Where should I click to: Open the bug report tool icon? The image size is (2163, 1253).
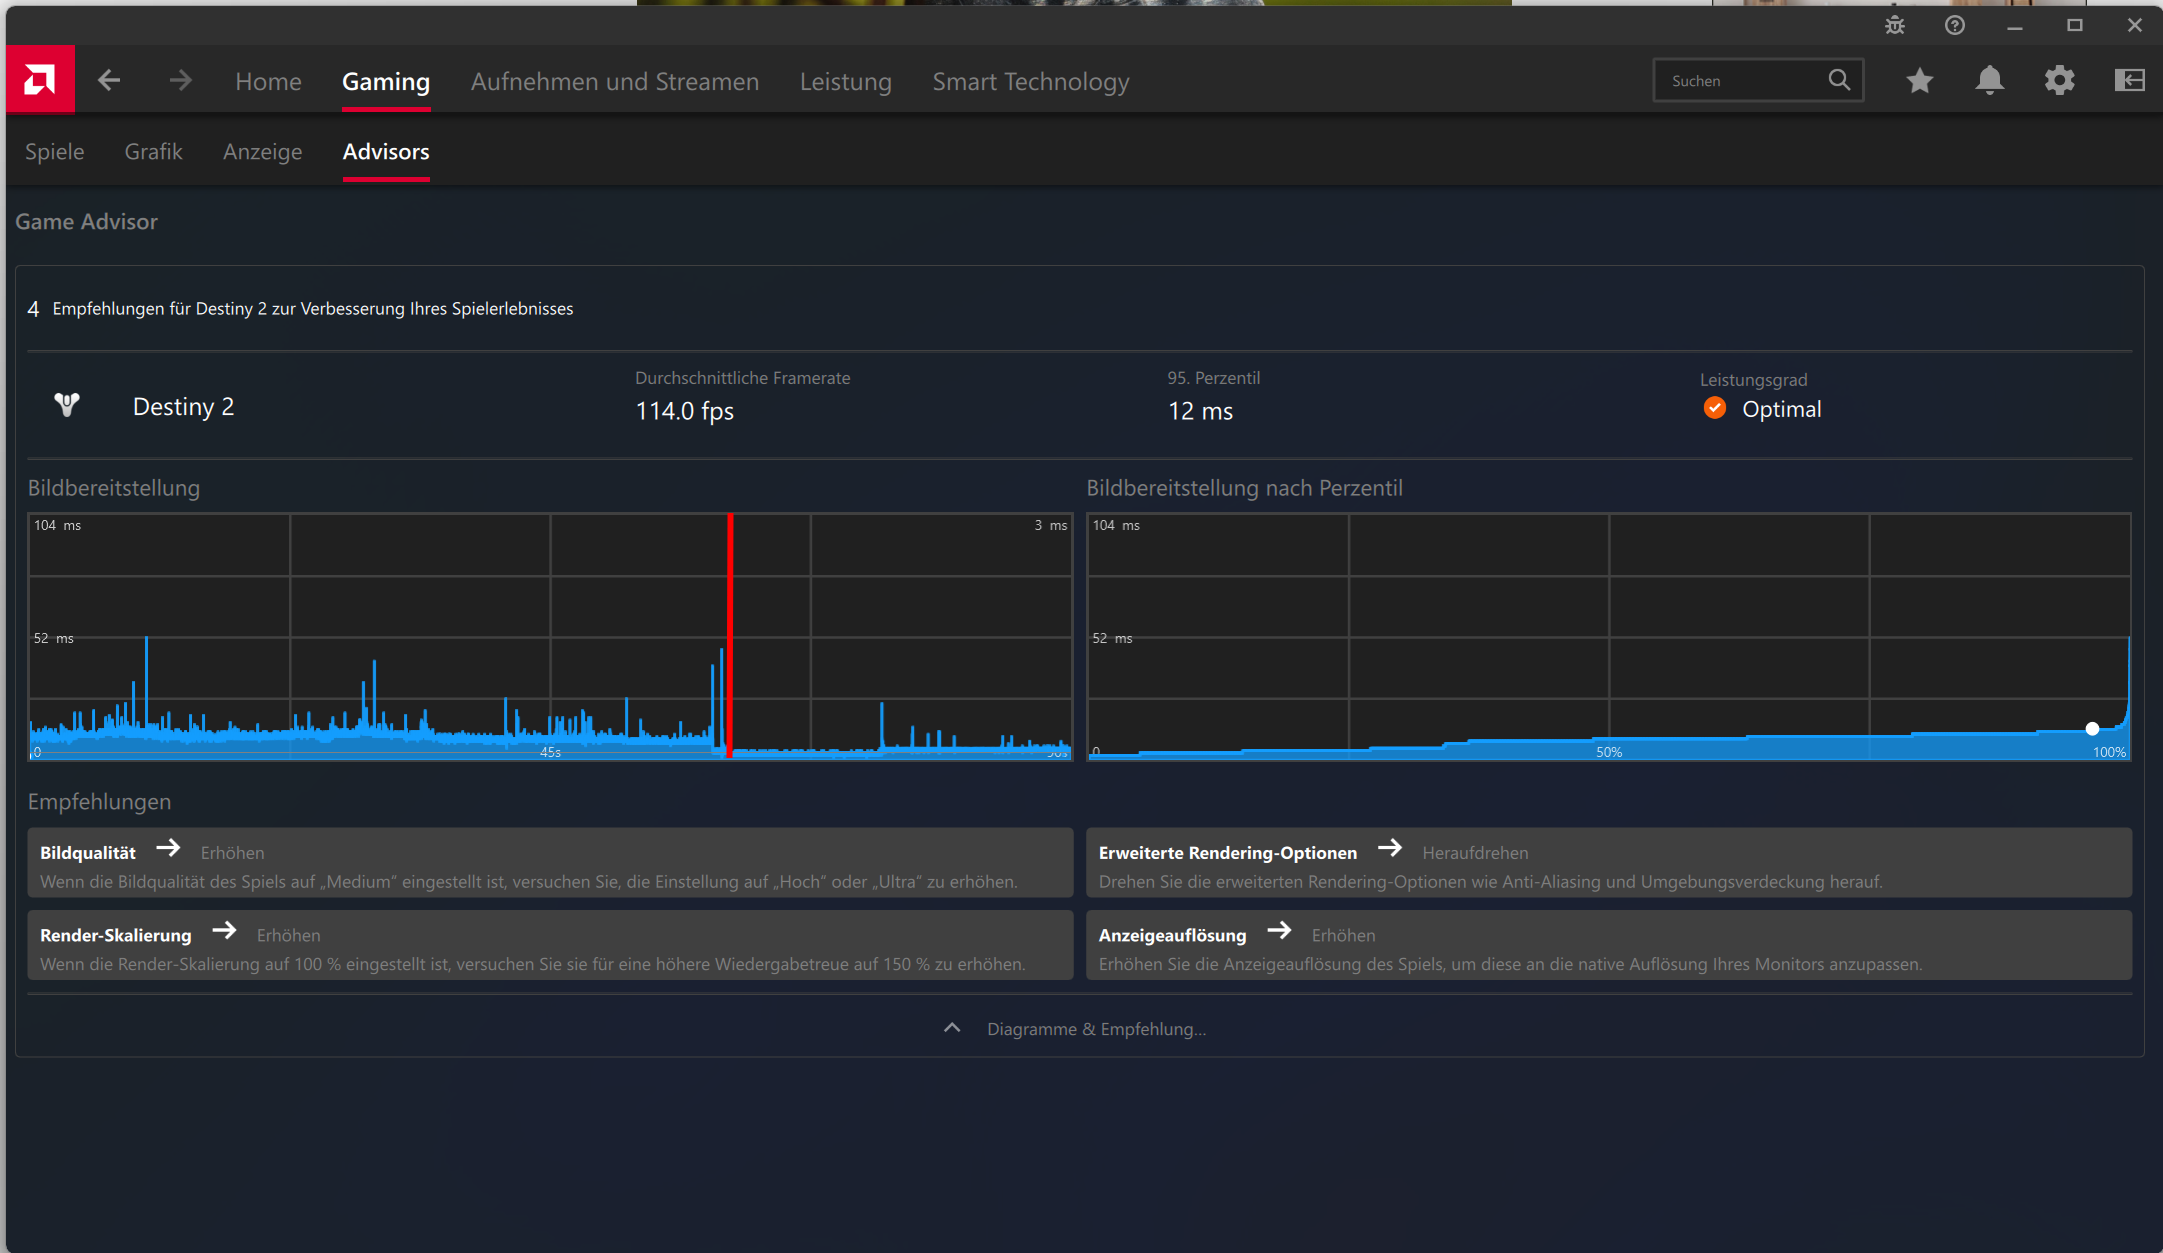coord(1894,26)
